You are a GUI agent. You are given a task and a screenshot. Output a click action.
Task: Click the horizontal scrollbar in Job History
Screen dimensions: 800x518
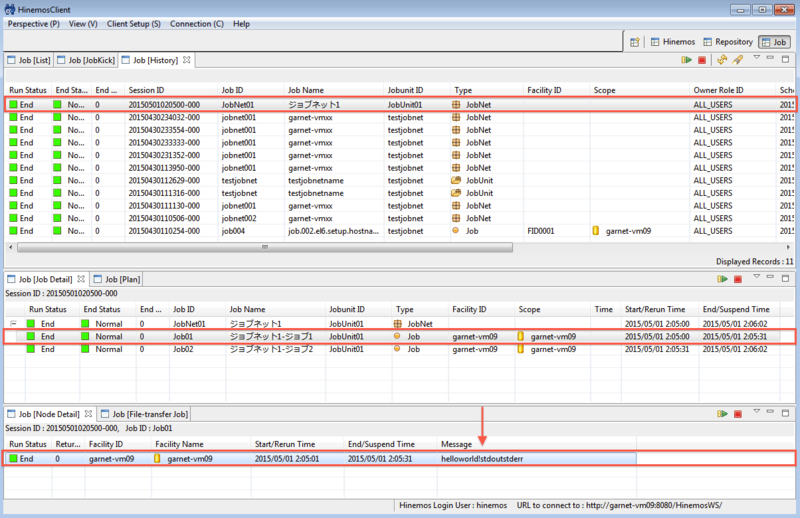pyautogui.click(x=265, y=248)
